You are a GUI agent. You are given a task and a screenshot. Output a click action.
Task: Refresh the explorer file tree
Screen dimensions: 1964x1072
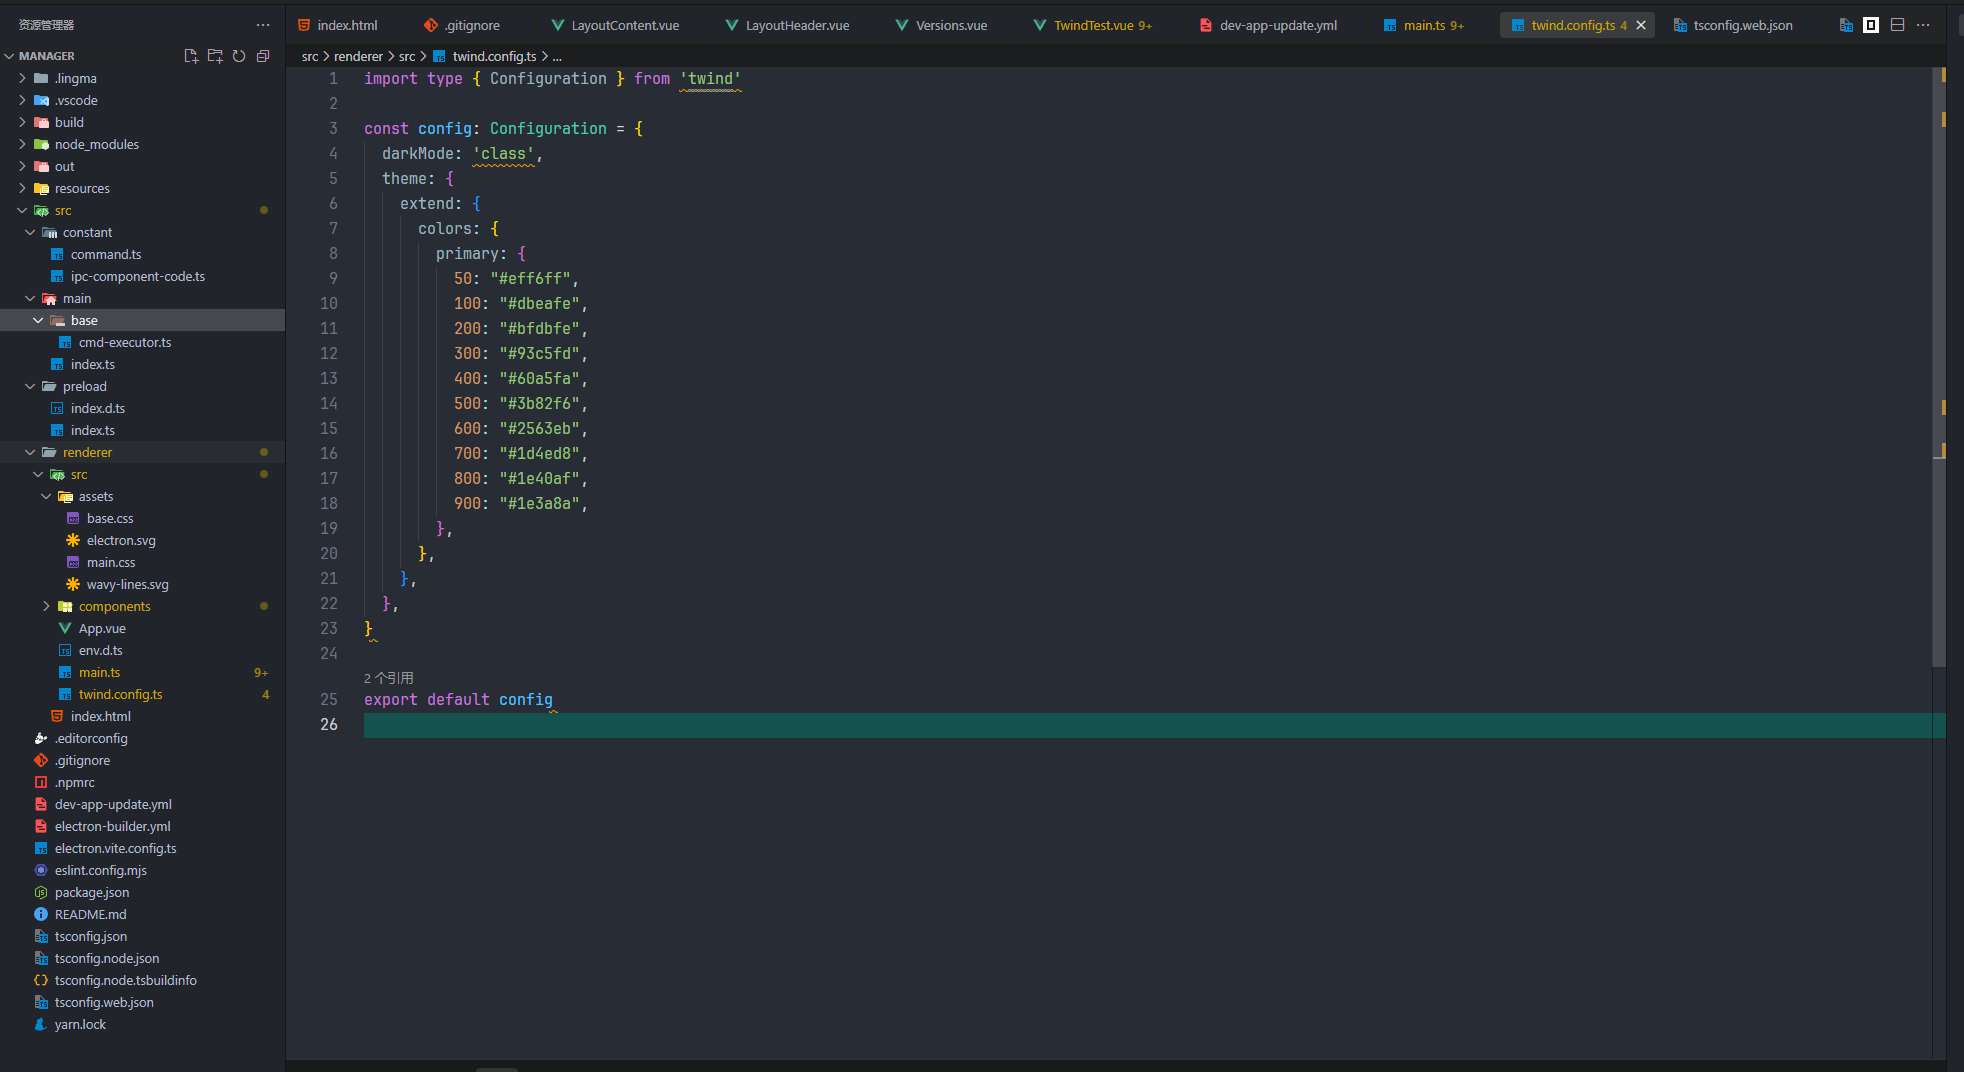tap(239, 56)
